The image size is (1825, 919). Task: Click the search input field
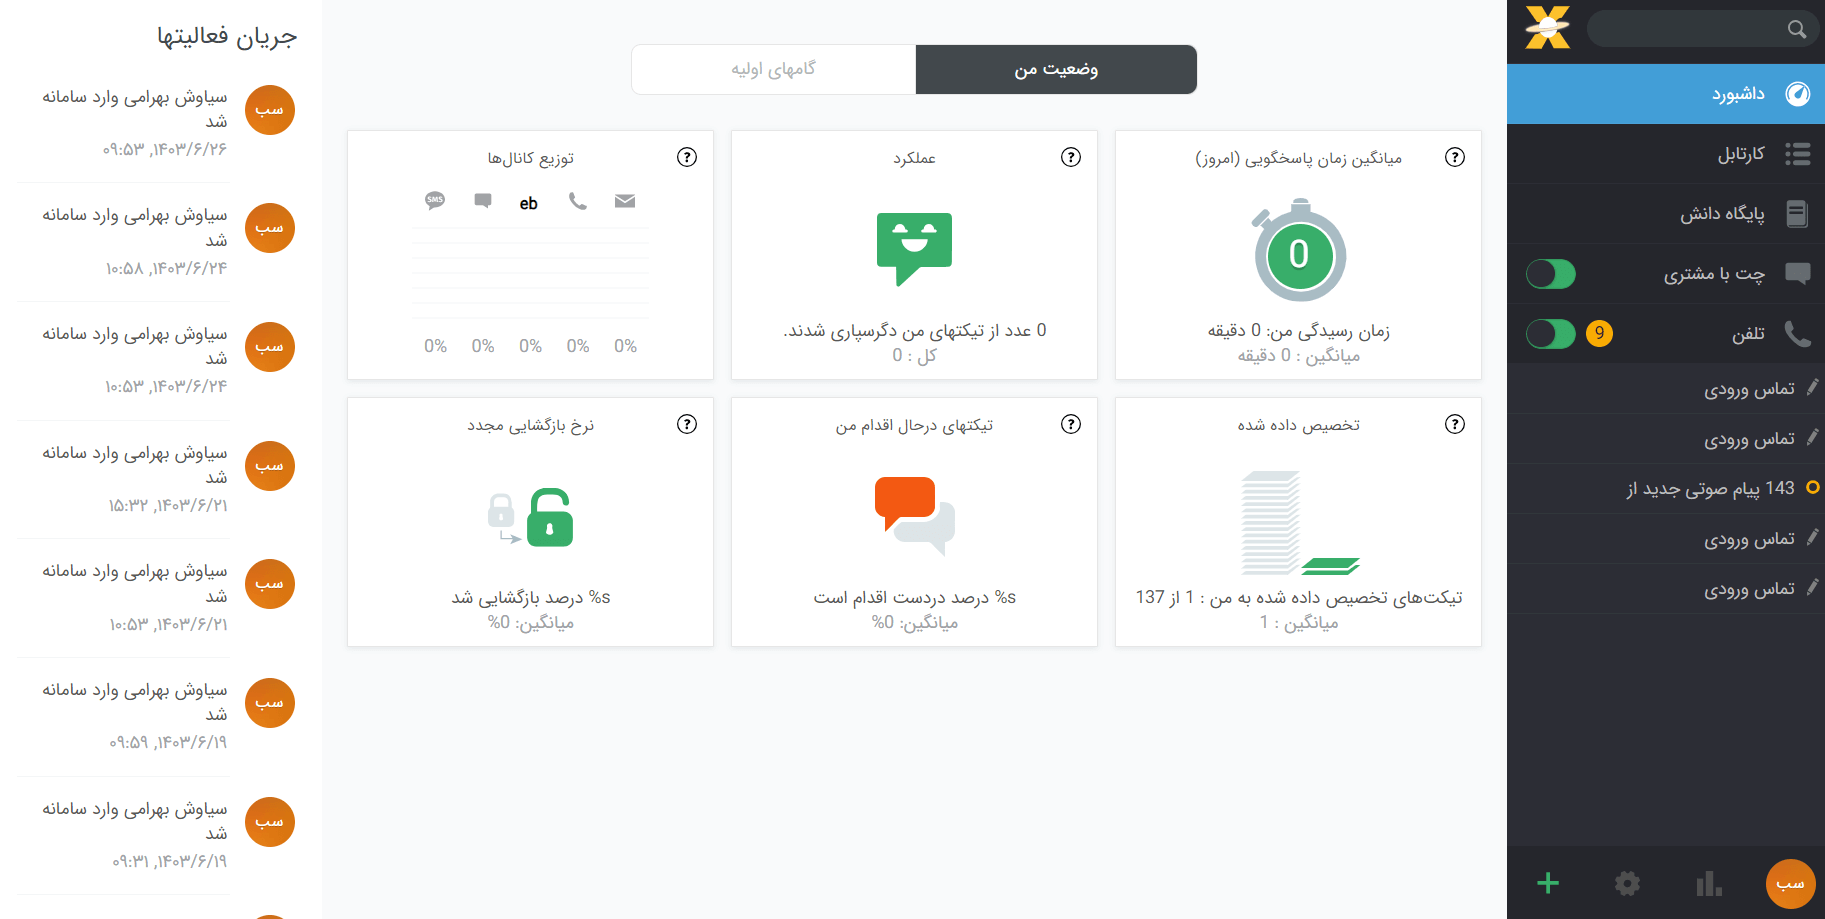click(x=1702, y=29)
